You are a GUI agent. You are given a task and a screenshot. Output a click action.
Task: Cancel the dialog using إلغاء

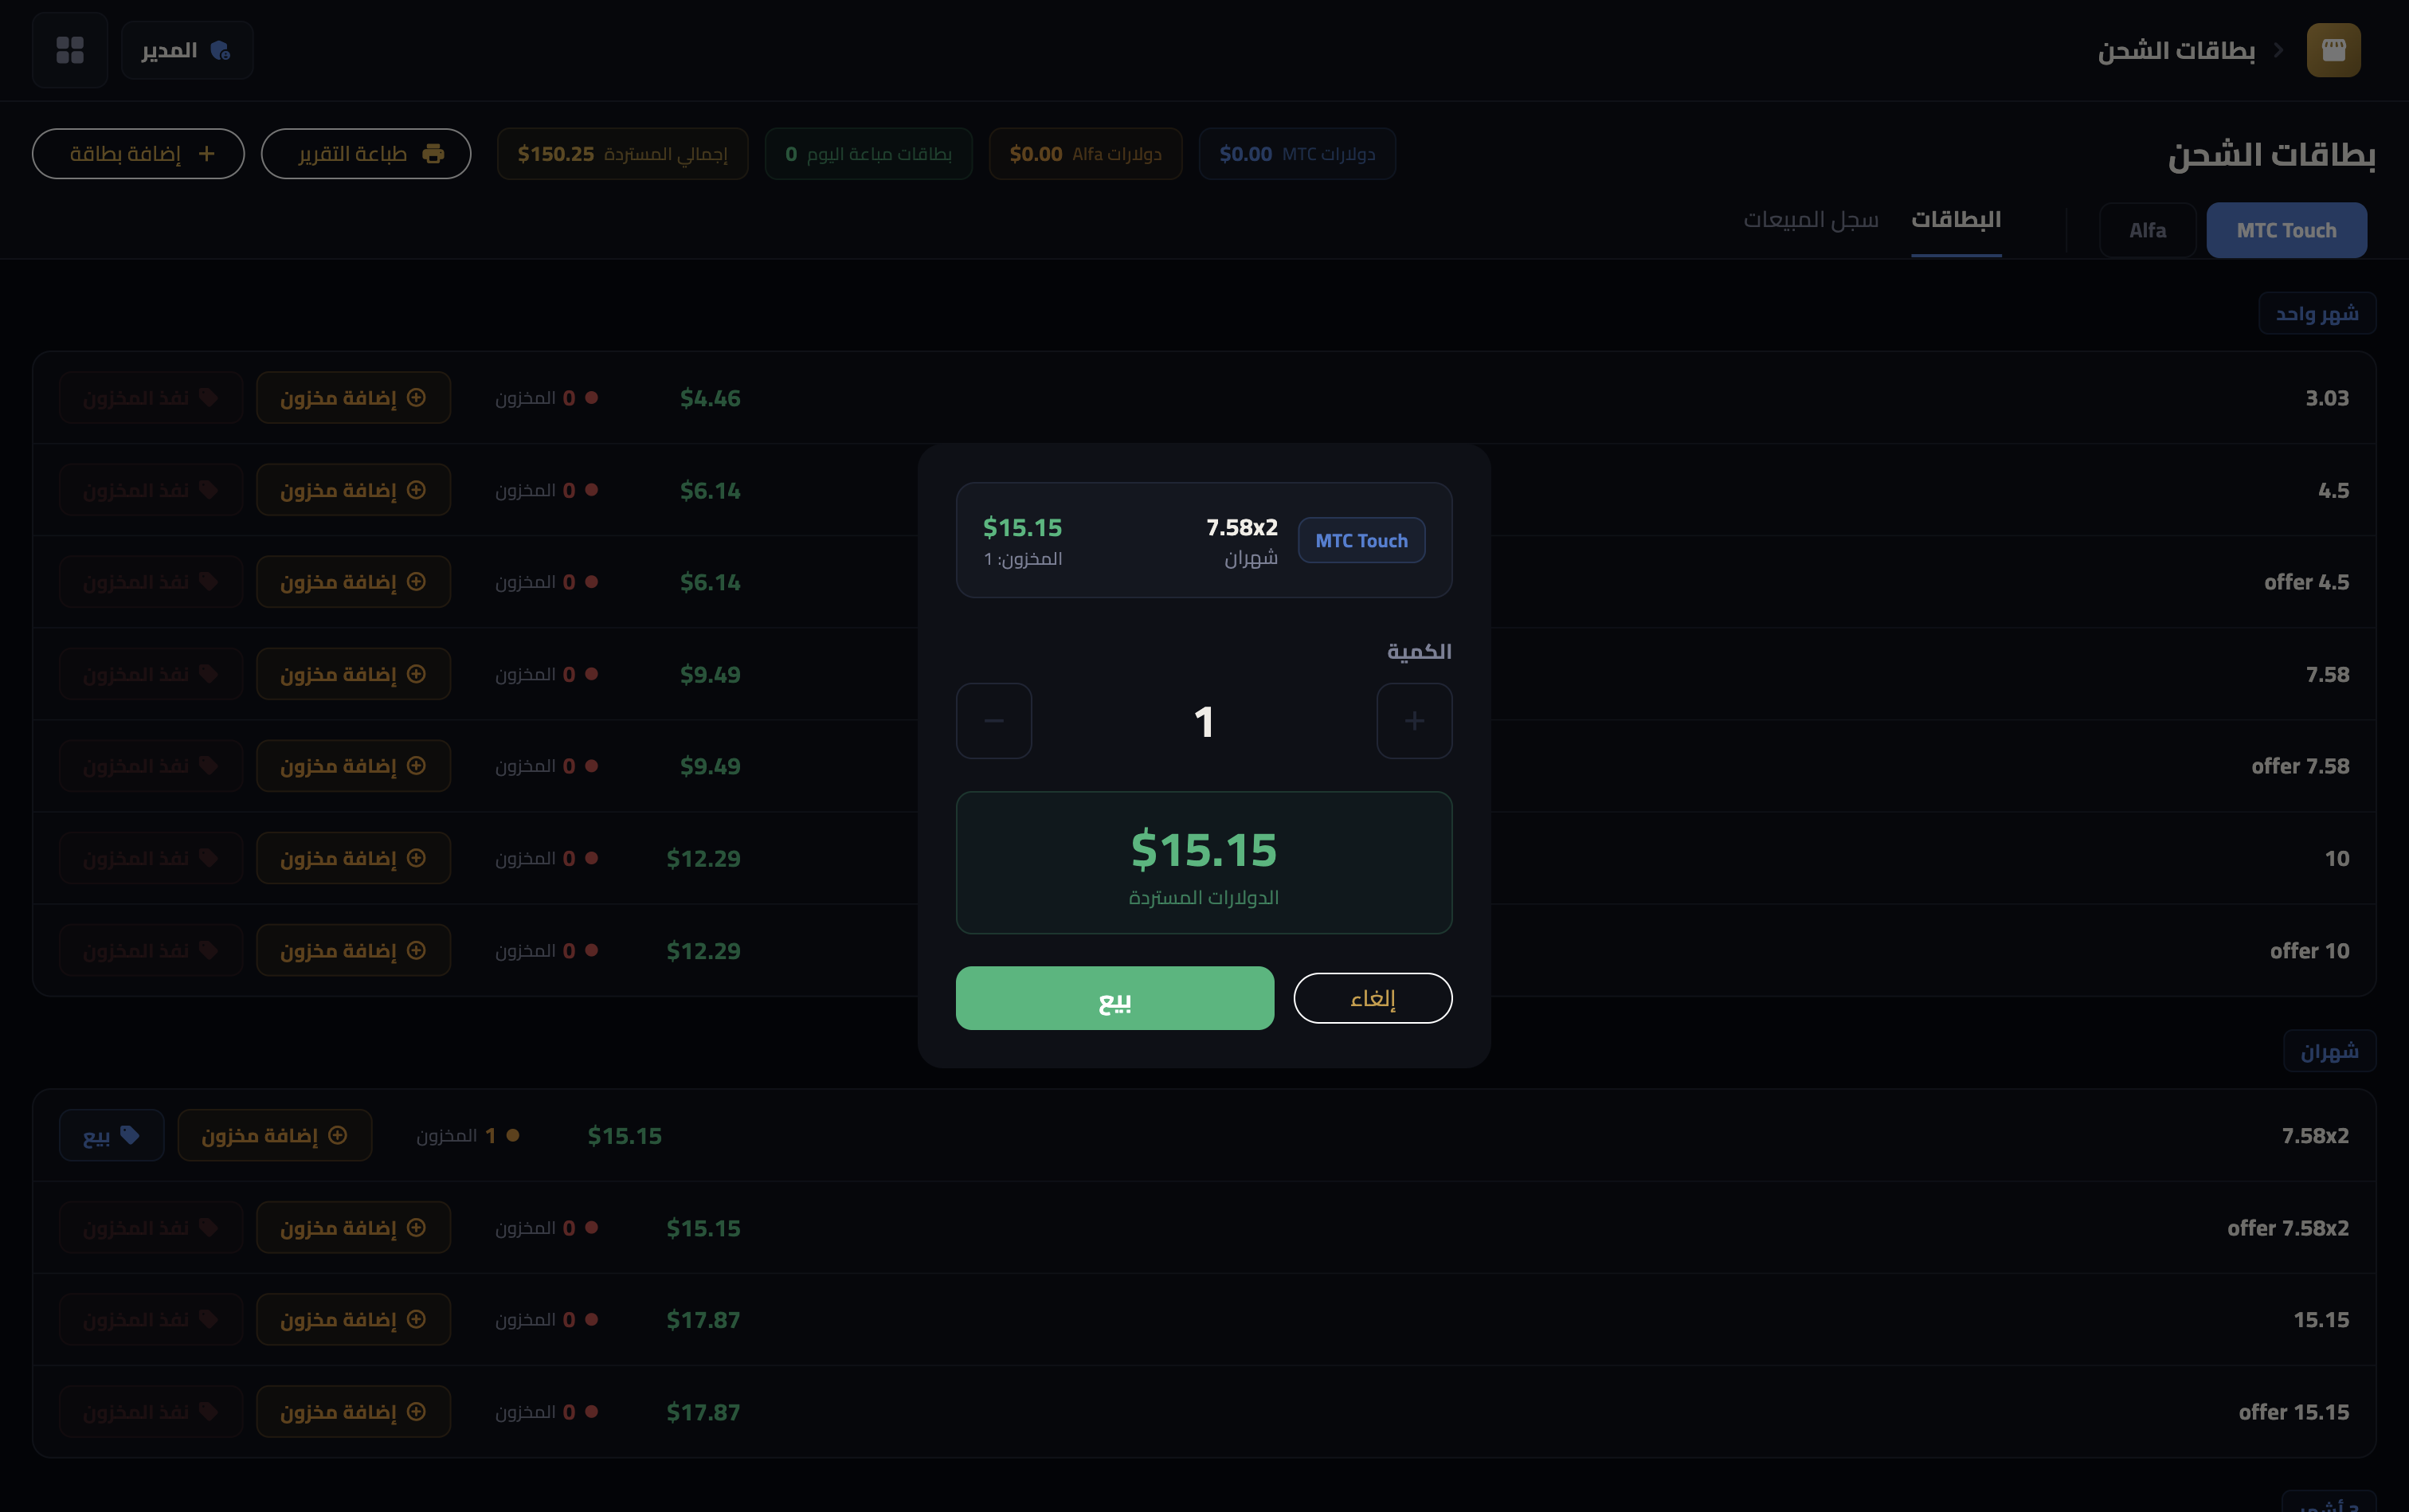(x=1371, y=997)
